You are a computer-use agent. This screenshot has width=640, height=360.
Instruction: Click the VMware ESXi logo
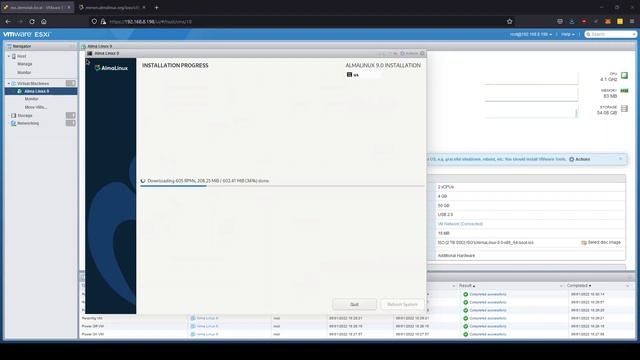pyautogui.click(x=27, y=34)
